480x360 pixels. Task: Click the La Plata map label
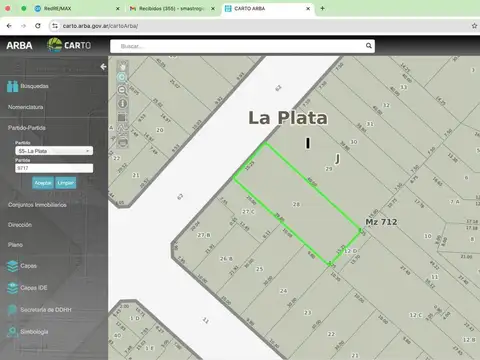[288, 118]
